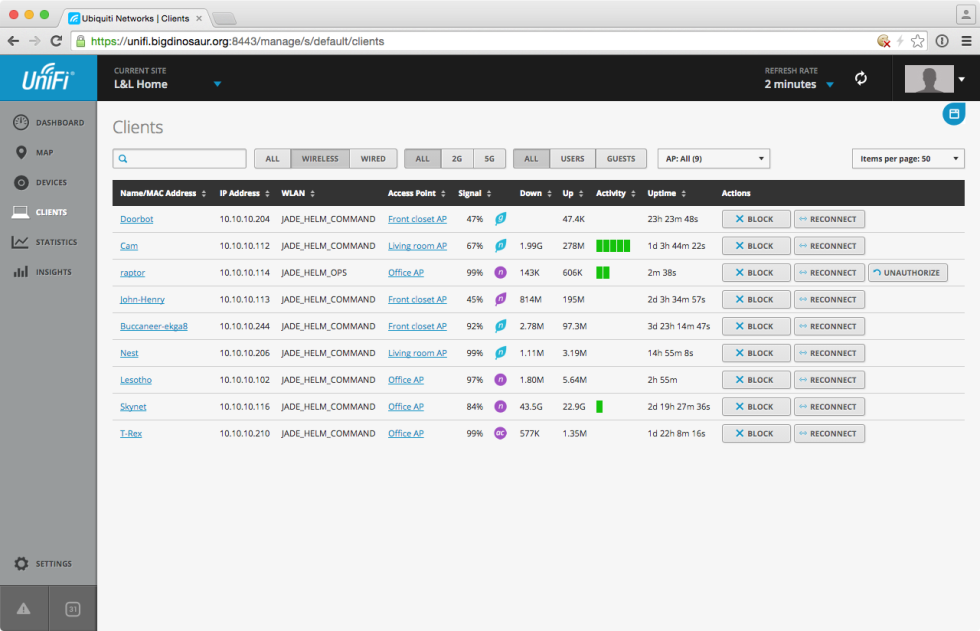This screenshot has width=980, height=631.
Task: Open the events calendar icon at bottom left
Action: [73, 609]
